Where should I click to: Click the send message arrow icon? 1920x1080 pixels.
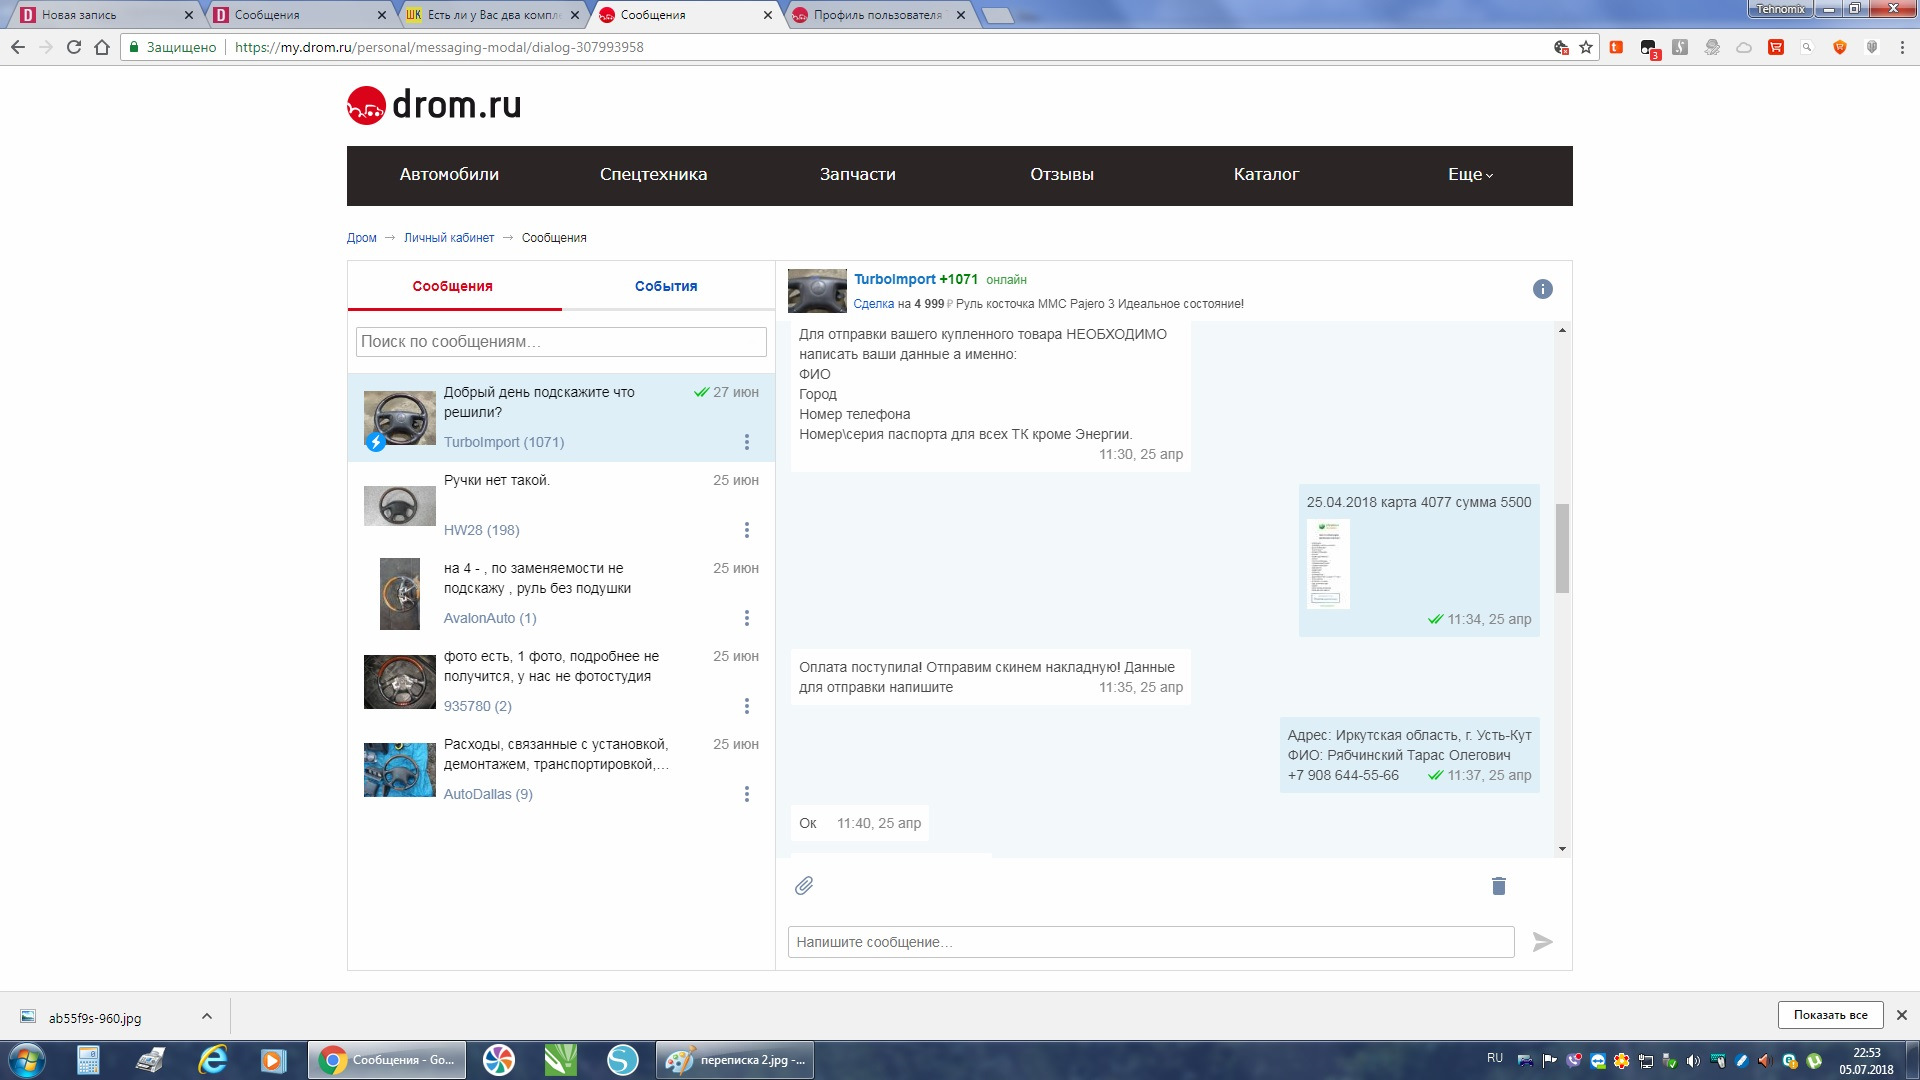point(1542,942)
